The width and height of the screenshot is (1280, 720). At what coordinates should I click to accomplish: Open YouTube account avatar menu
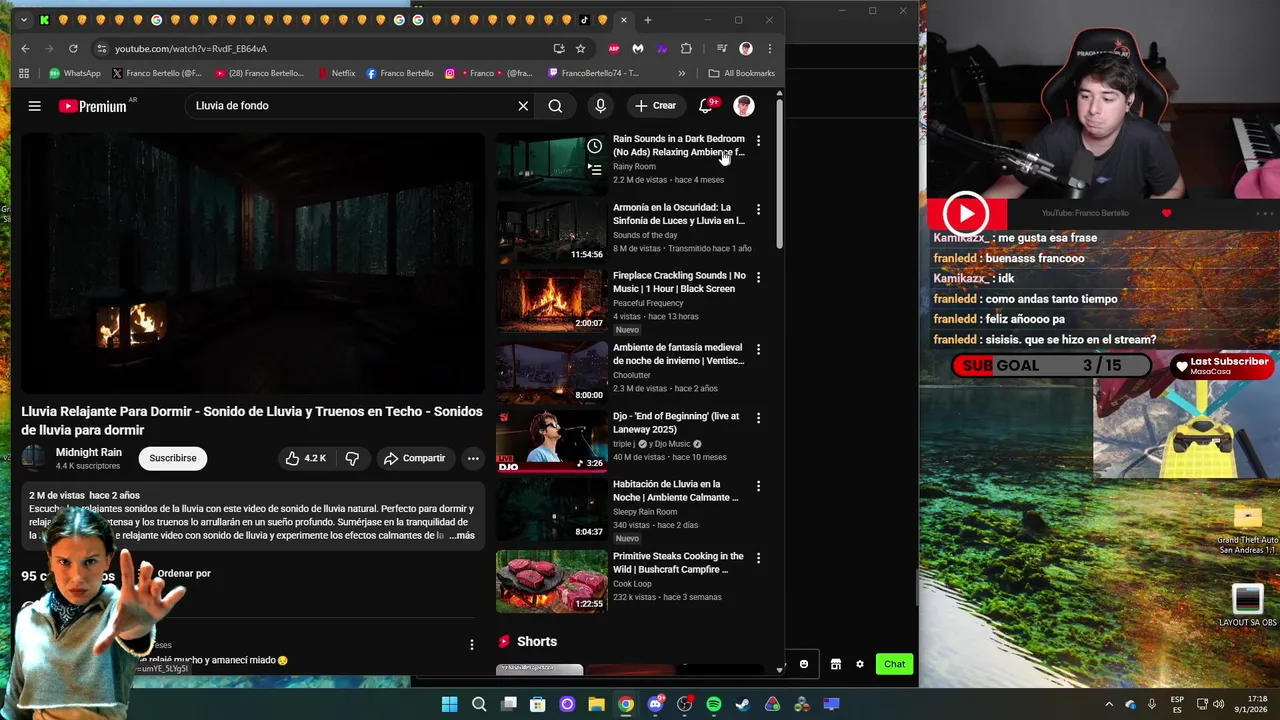[x=744, y=106]
